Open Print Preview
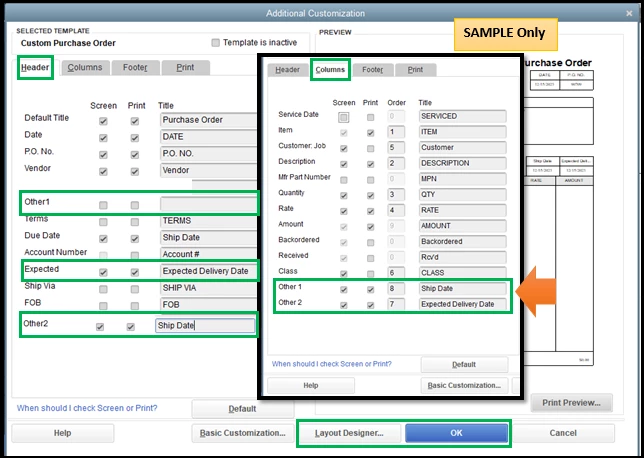Image resolution: width=644 pixels, height=458 pixels. point(571,403)
